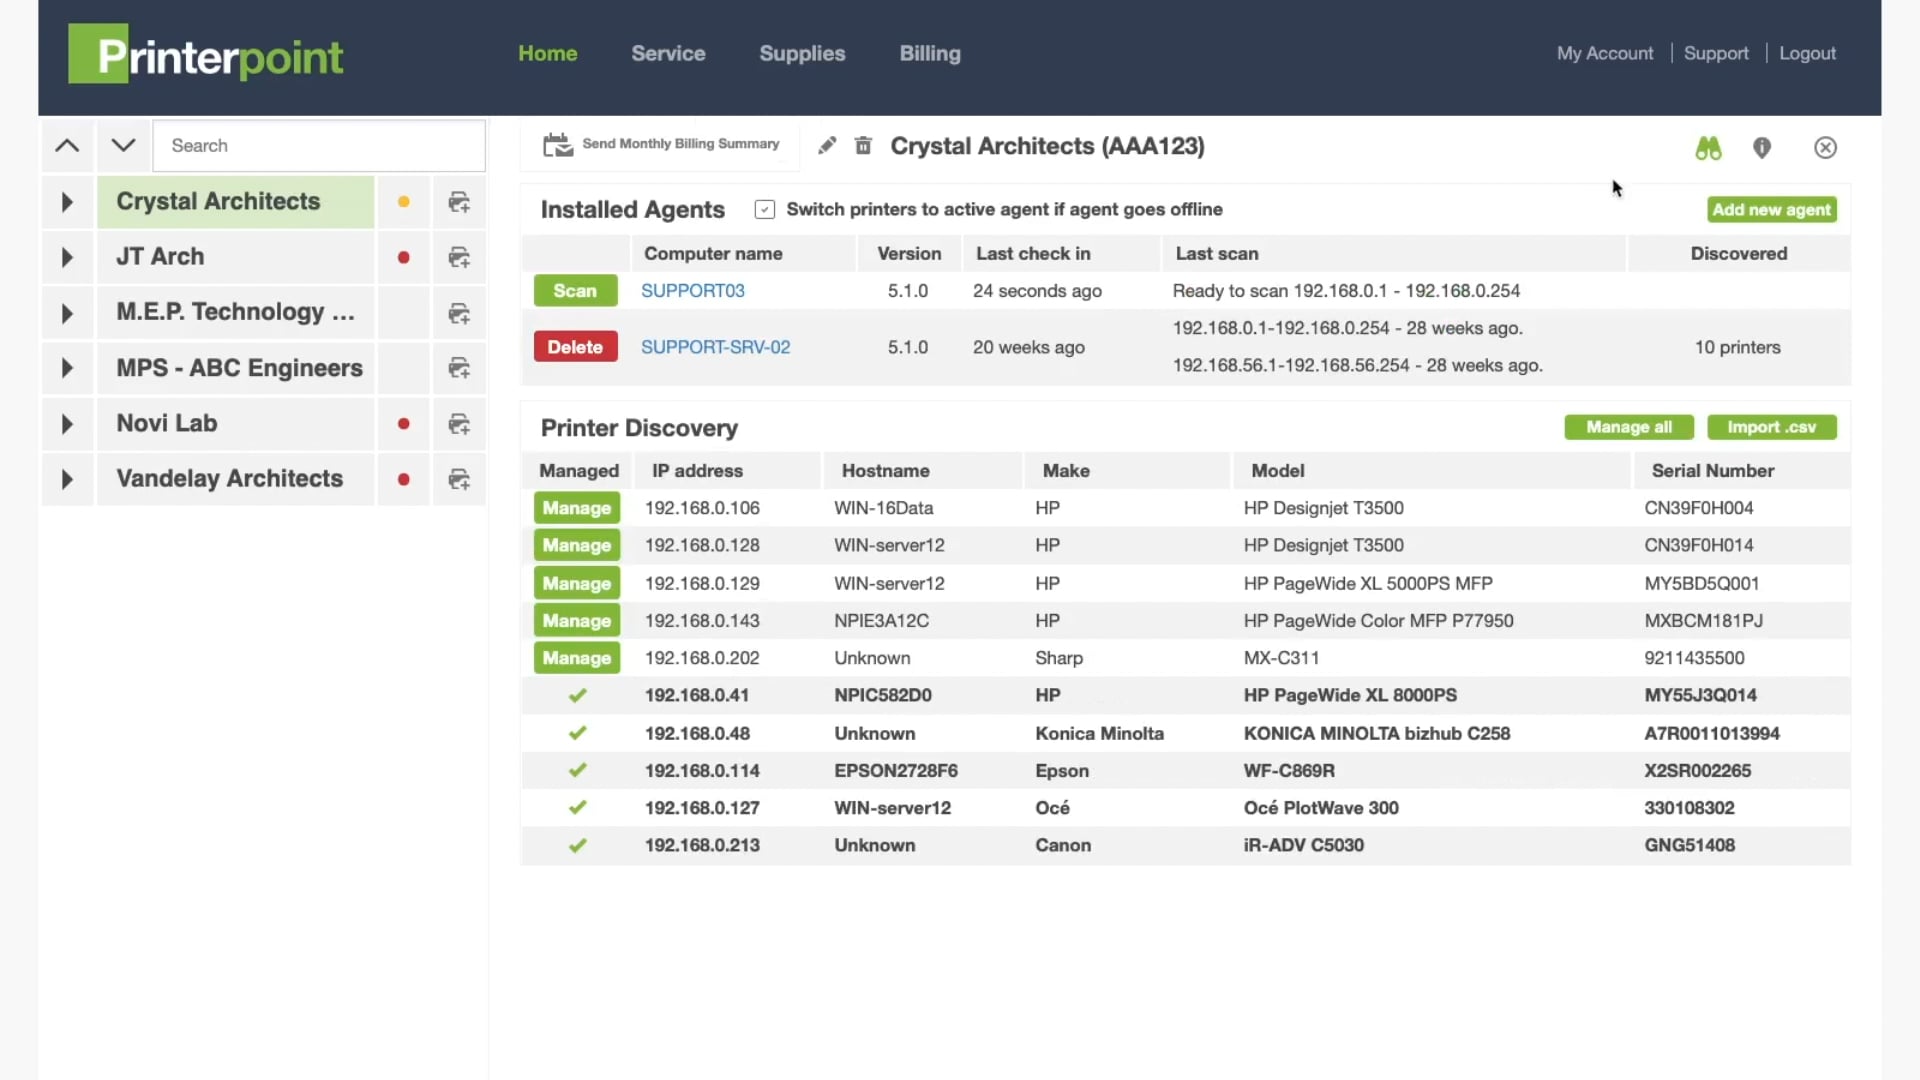Image resolution: width=1920 pixels, height=1080 pixels.
Task: Click Logout
Action: coord(1807,54)
